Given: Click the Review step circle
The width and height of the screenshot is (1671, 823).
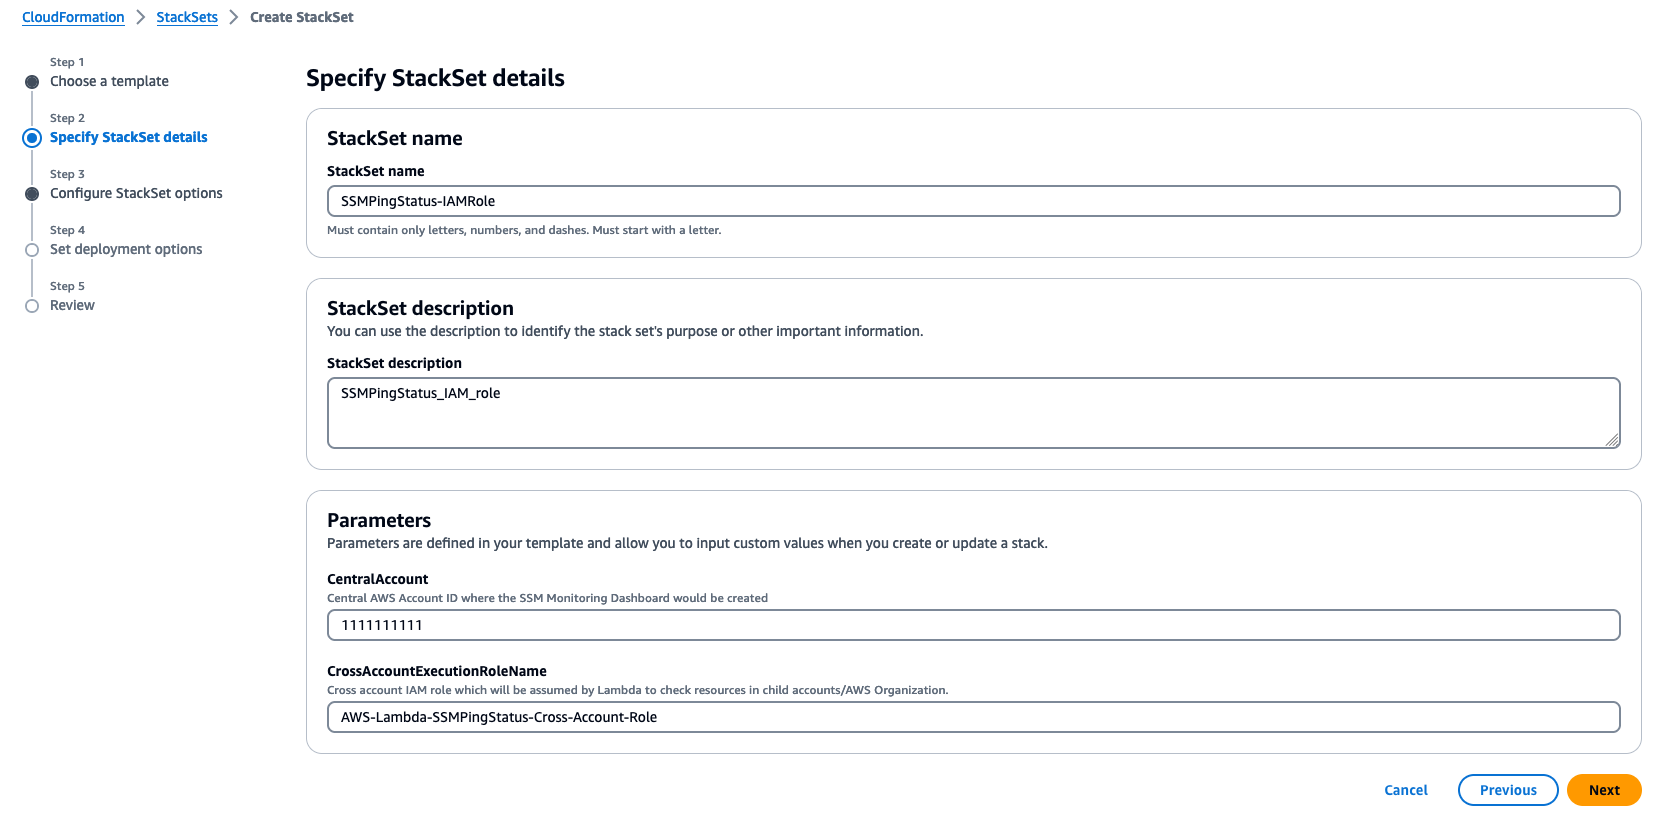Looking at the screenshot, I should coord(31,305).
